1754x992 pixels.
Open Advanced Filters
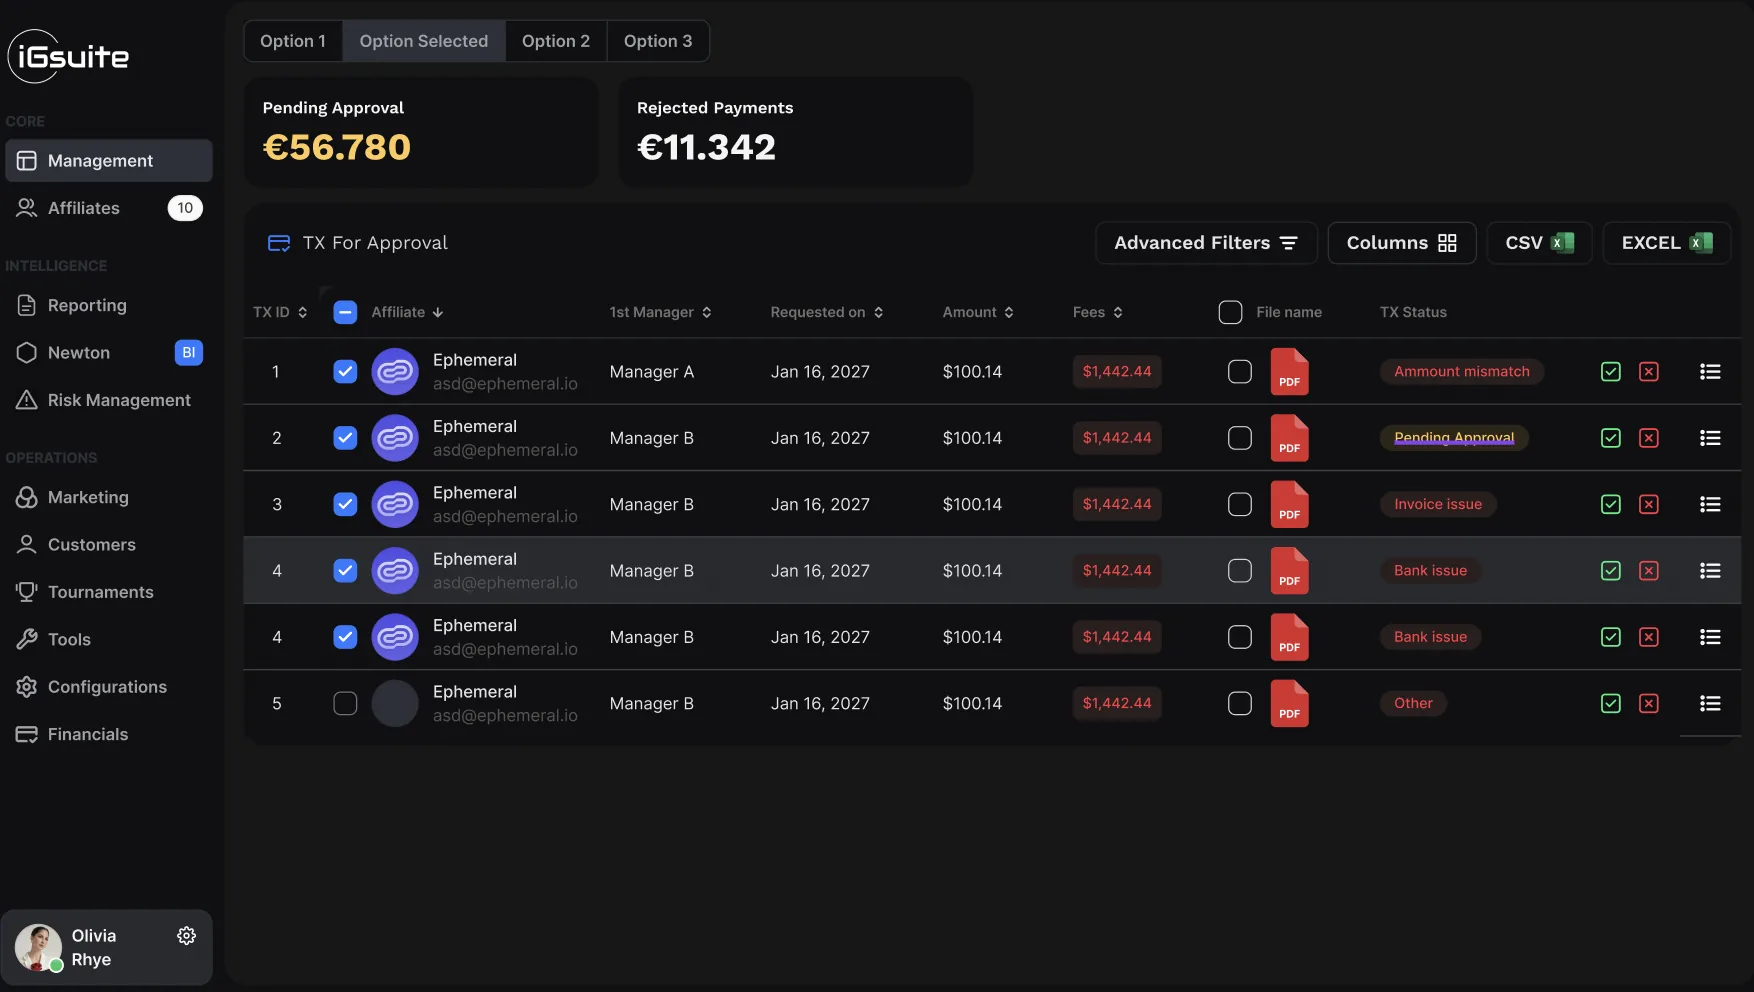click(1206, 243)
